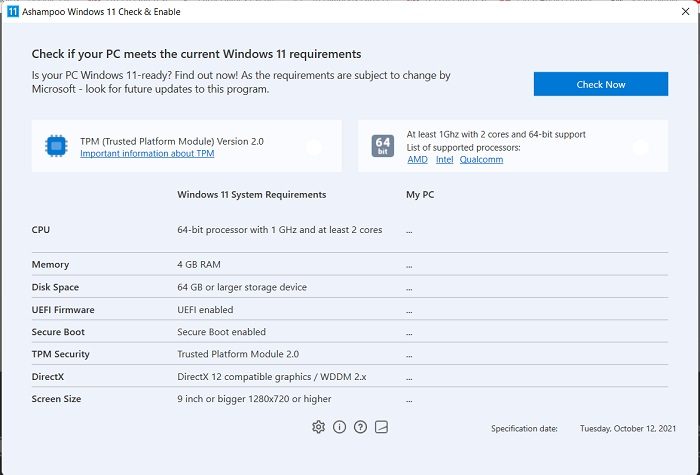Click the square icon beside the help icon

click(x=381, y=427)
